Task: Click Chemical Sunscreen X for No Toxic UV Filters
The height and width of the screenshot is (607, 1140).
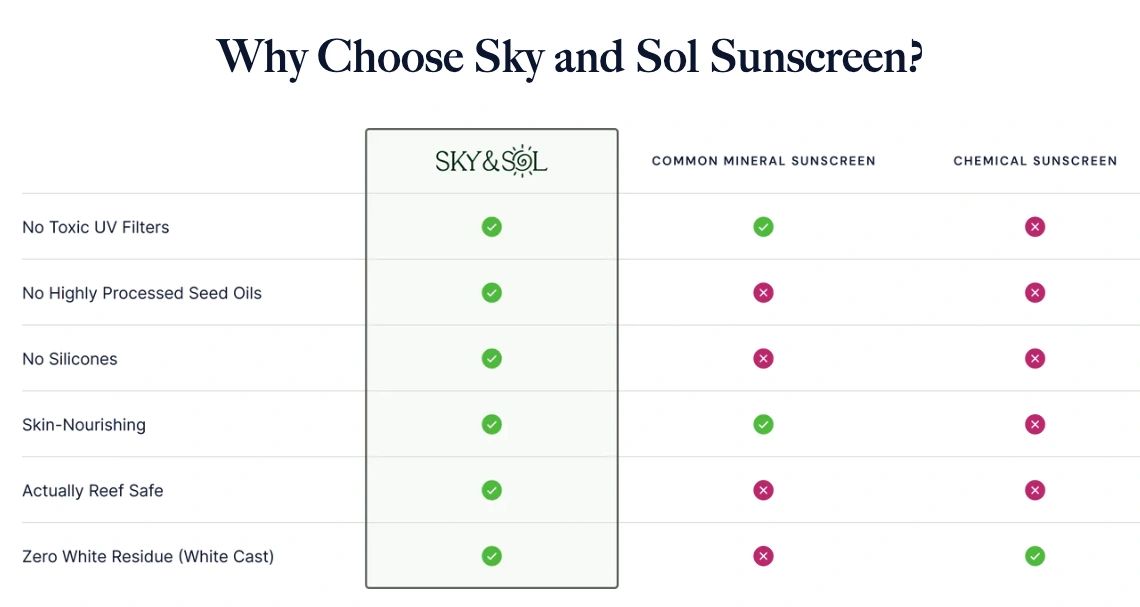Action: click(1035, 227)
